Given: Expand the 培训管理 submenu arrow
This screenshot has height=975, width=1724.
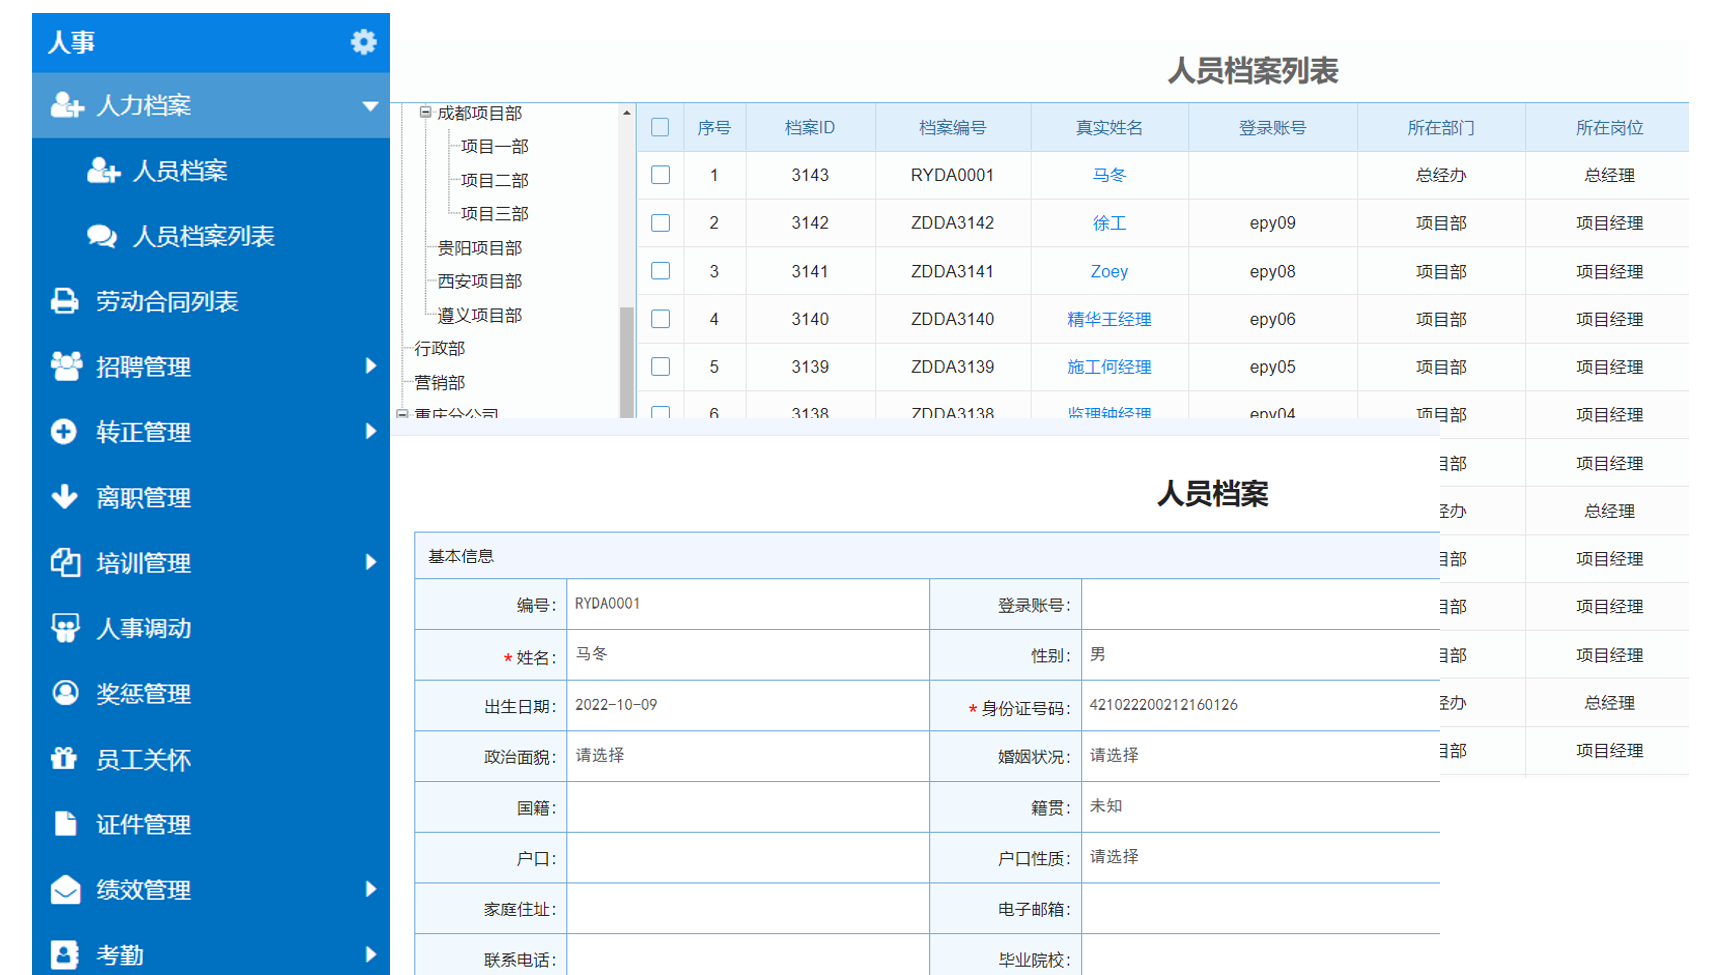Looking at the screenshot, I should point(370,563).
